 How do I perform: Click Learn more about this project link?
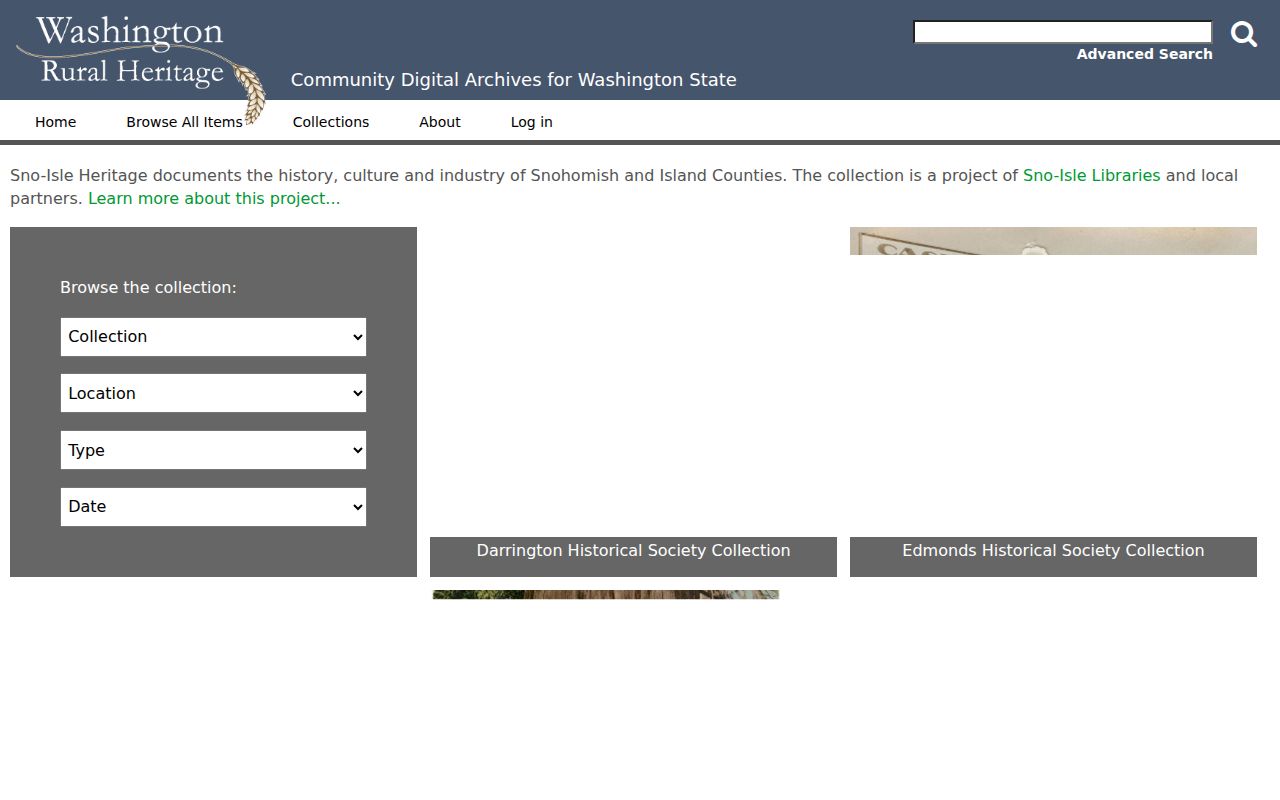click(214, 198)
